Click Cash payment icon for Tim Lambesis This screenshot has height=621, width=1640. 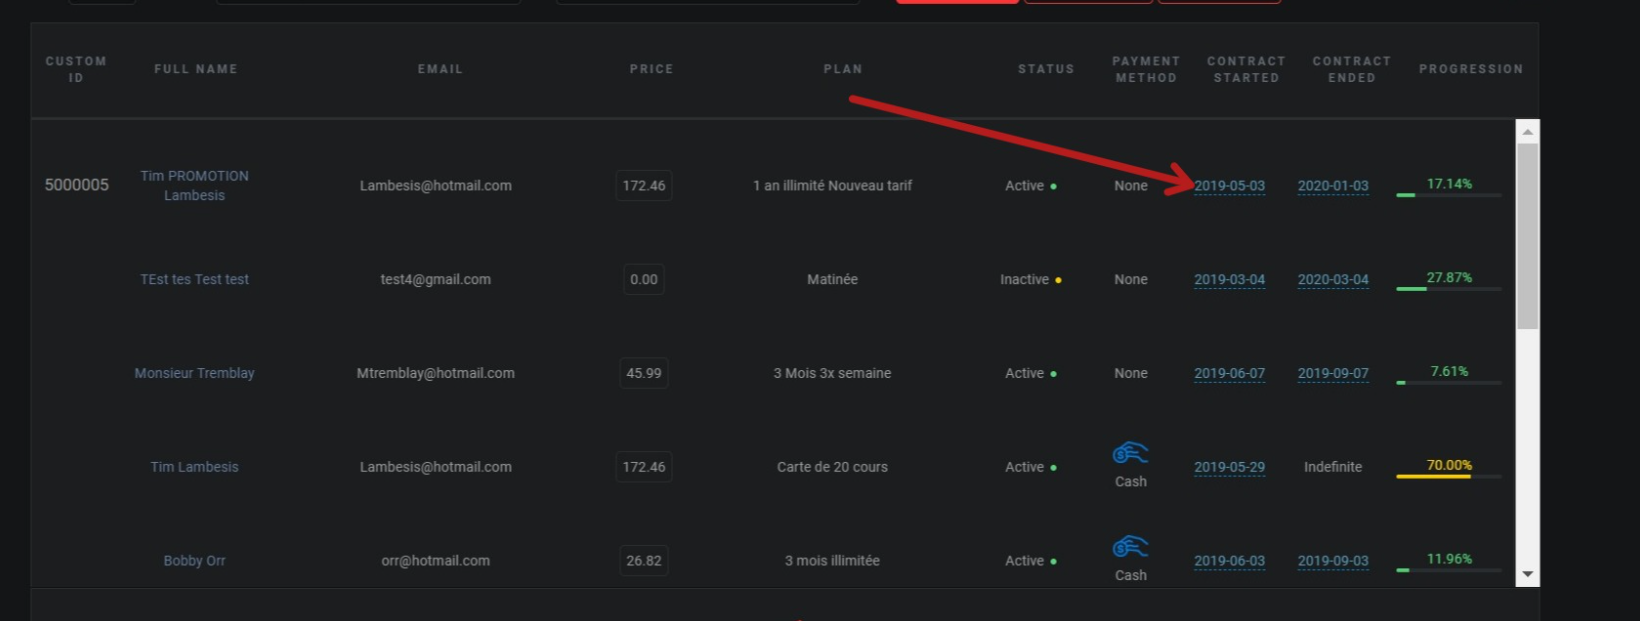(1130, 454)
